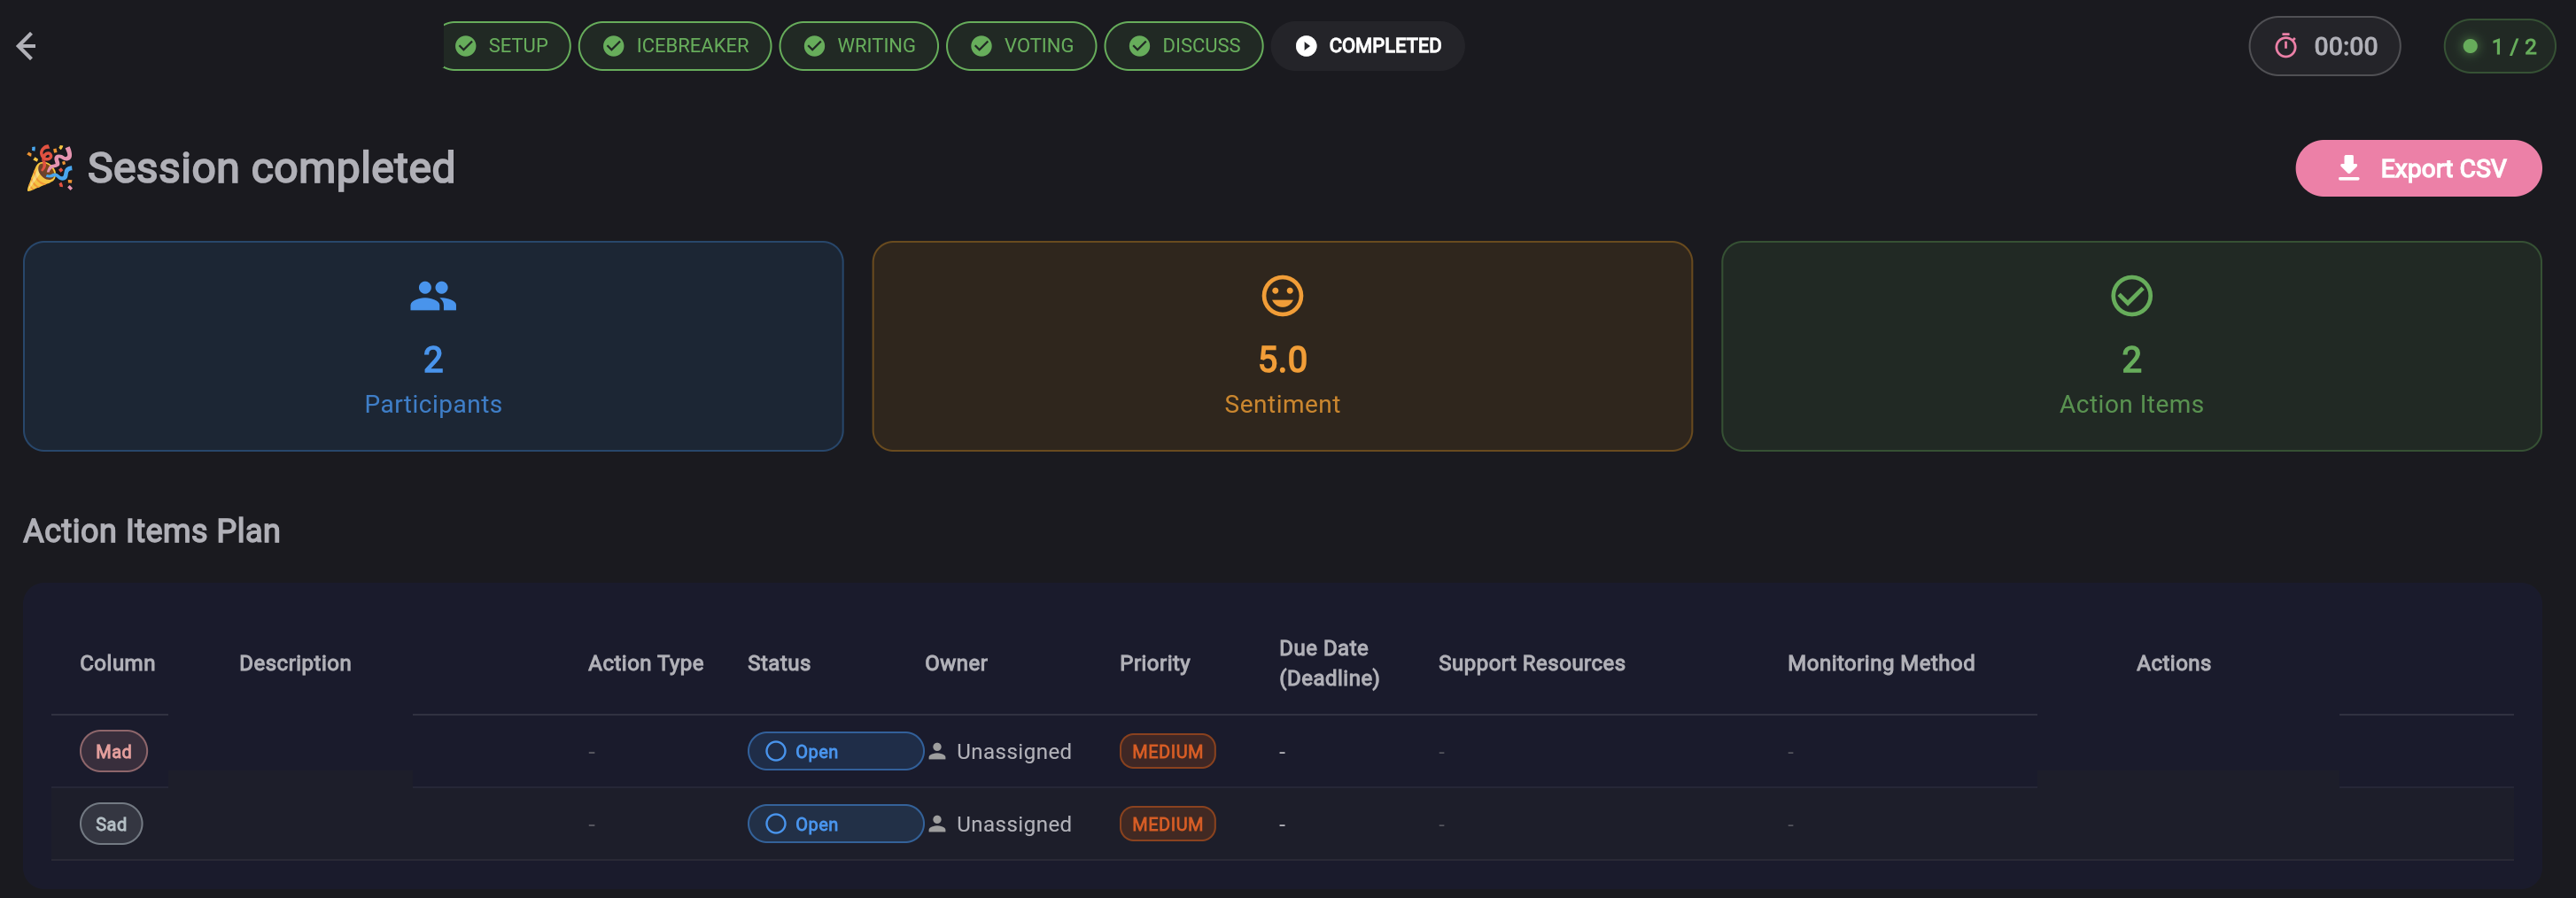Click the participants people icon
2576x898 pixels.
[x=433, y=296]
